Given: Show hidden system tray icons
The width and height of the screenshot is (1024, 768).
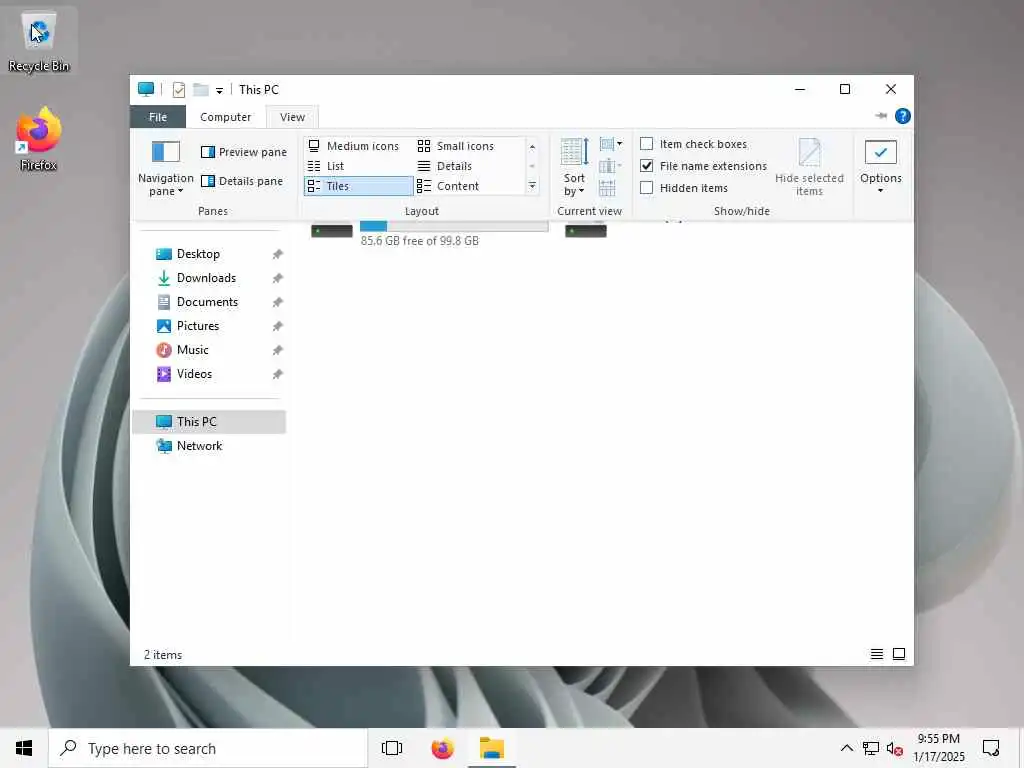Looking at the screenshot, I should click(x=846, y=748).
